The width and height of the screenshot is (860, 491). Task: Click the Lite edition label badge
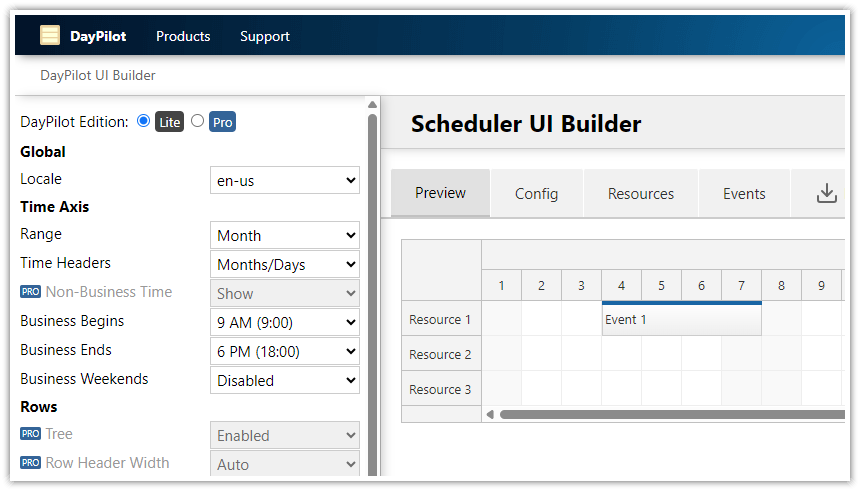pyautogui.click(x=169, y=122)
